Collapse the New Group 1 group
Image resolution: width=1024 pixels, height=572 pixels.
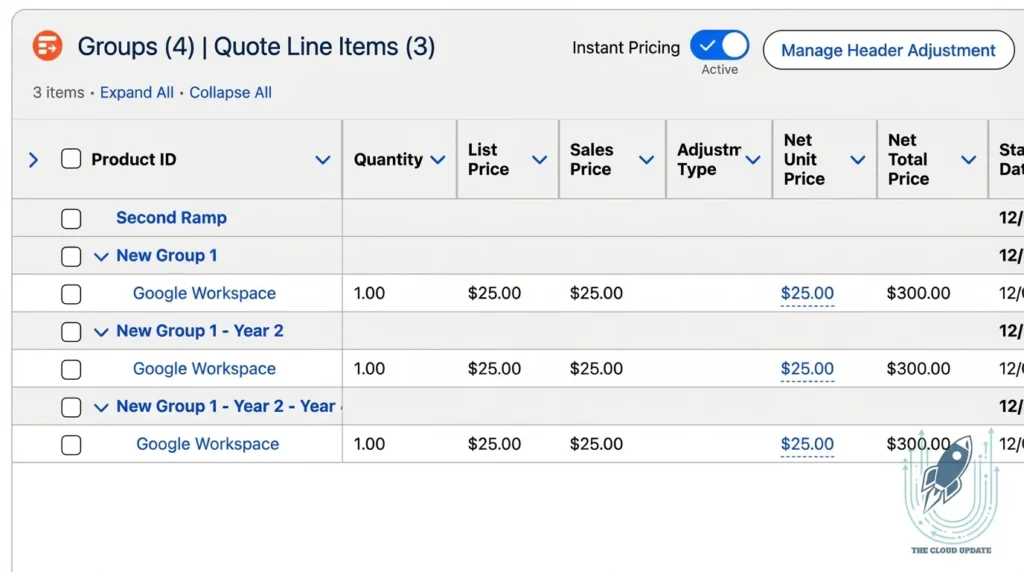[x=101, y=257]
